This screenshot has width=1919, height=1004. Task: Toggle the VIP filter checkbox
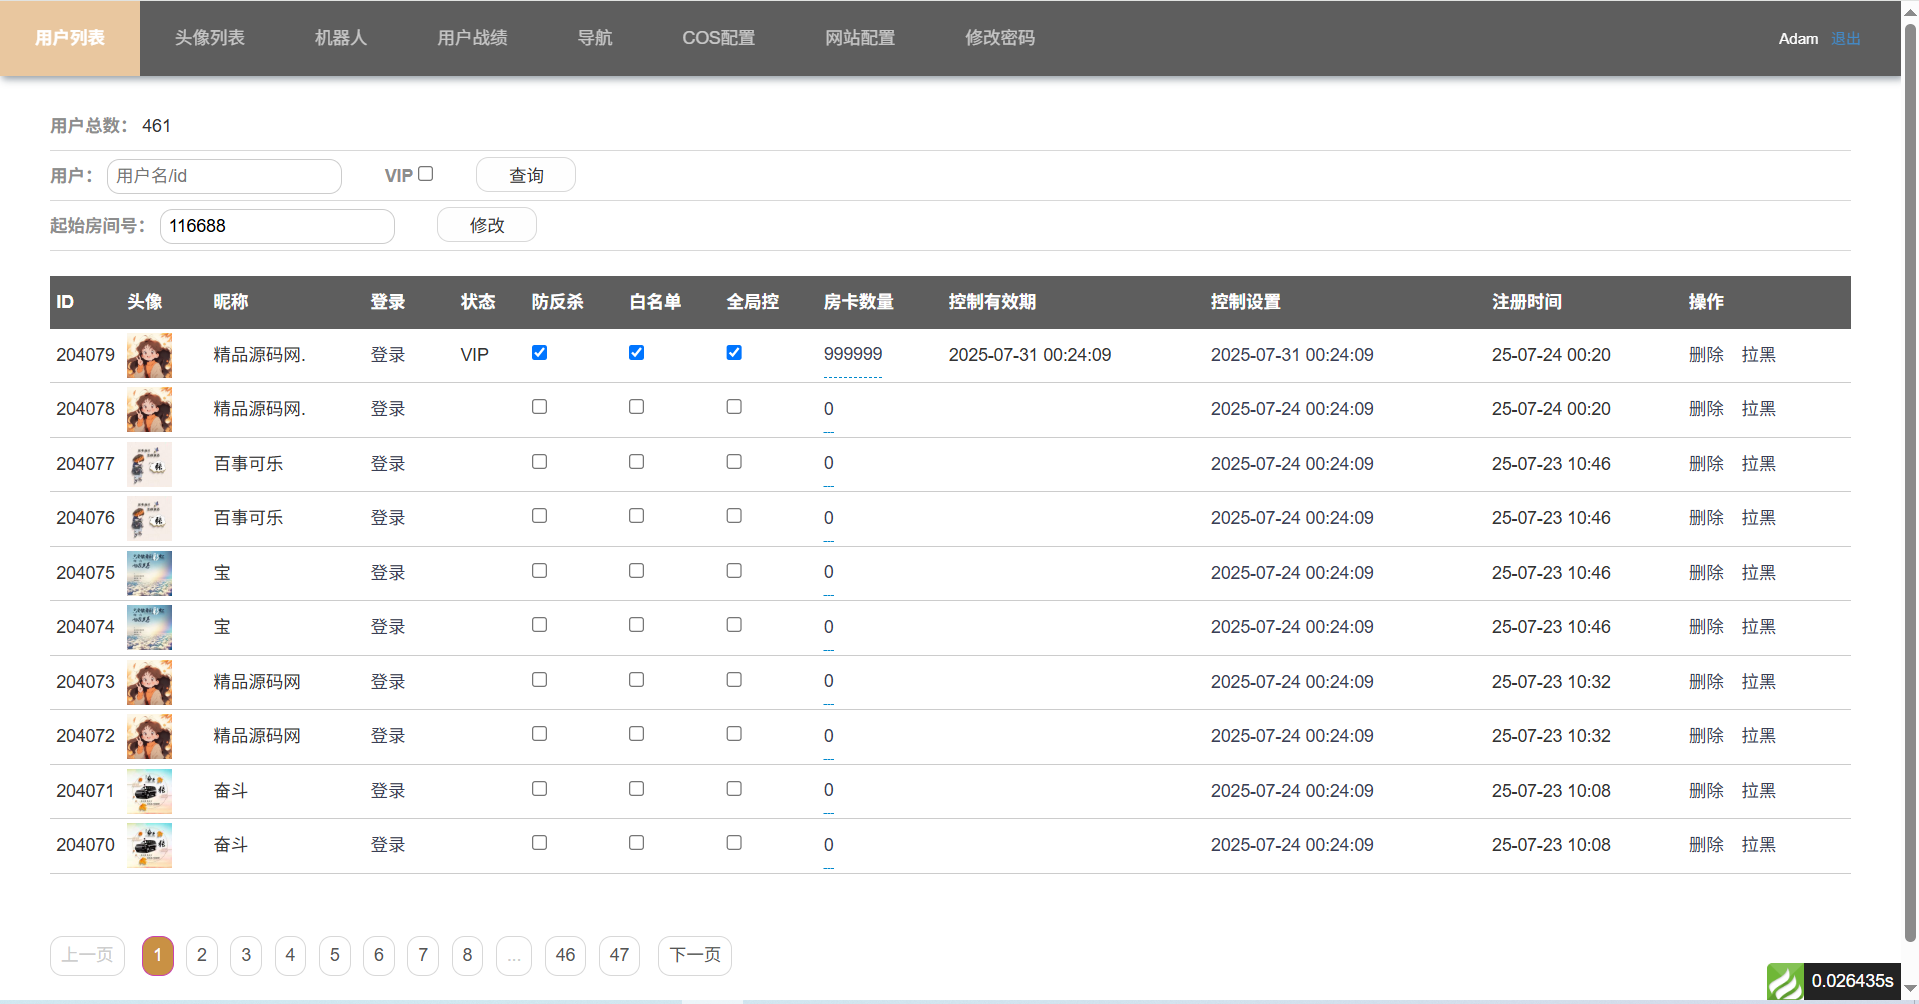click(426, 174)
